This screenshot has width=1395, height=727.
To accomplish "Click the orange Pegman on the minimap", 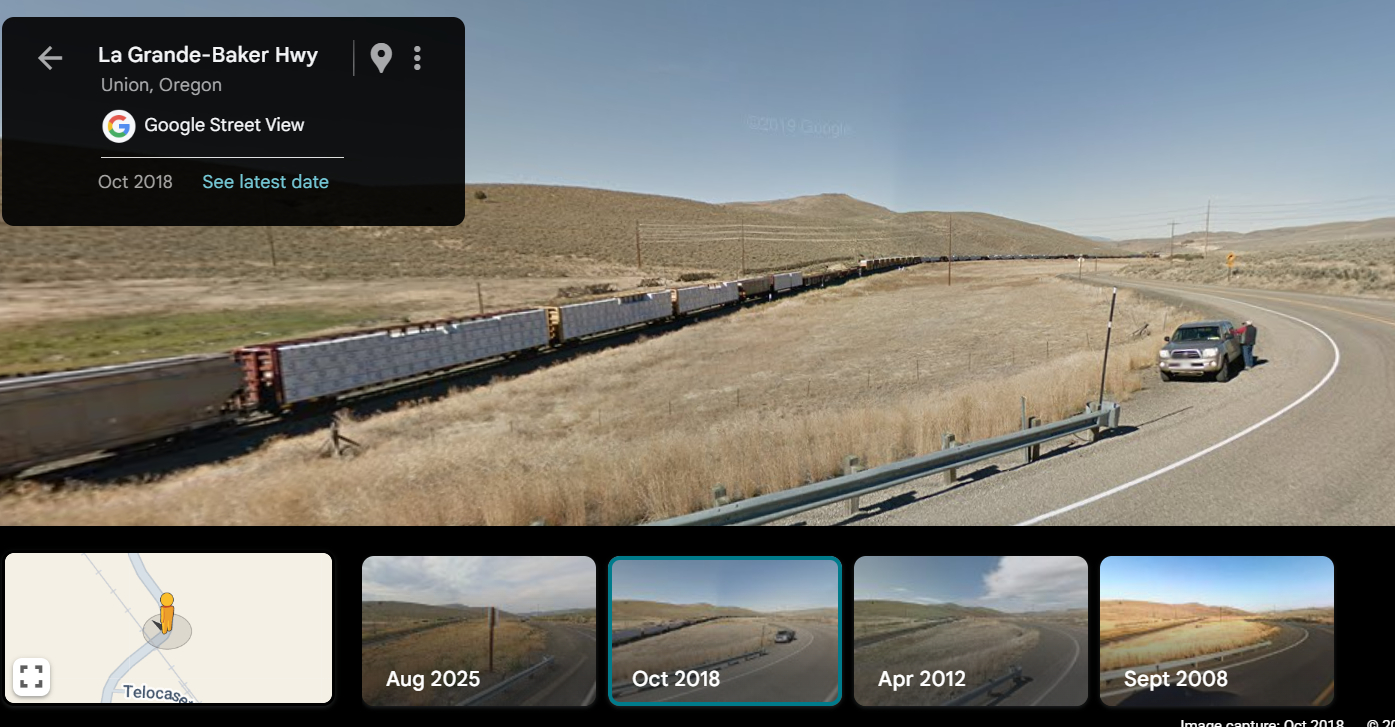I will [166, 612].
